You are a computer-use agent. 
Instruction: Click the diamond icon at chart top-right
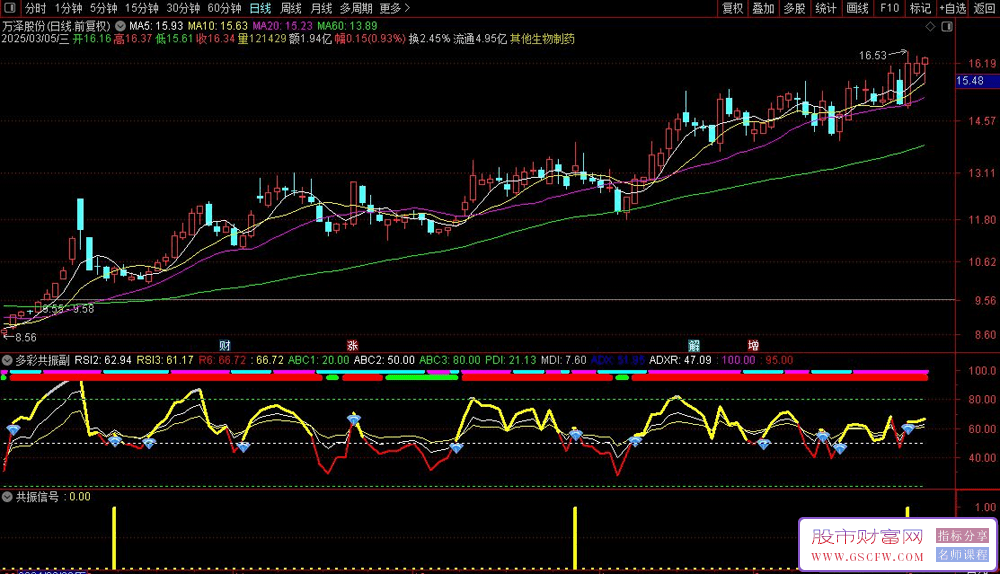[932, 25]
